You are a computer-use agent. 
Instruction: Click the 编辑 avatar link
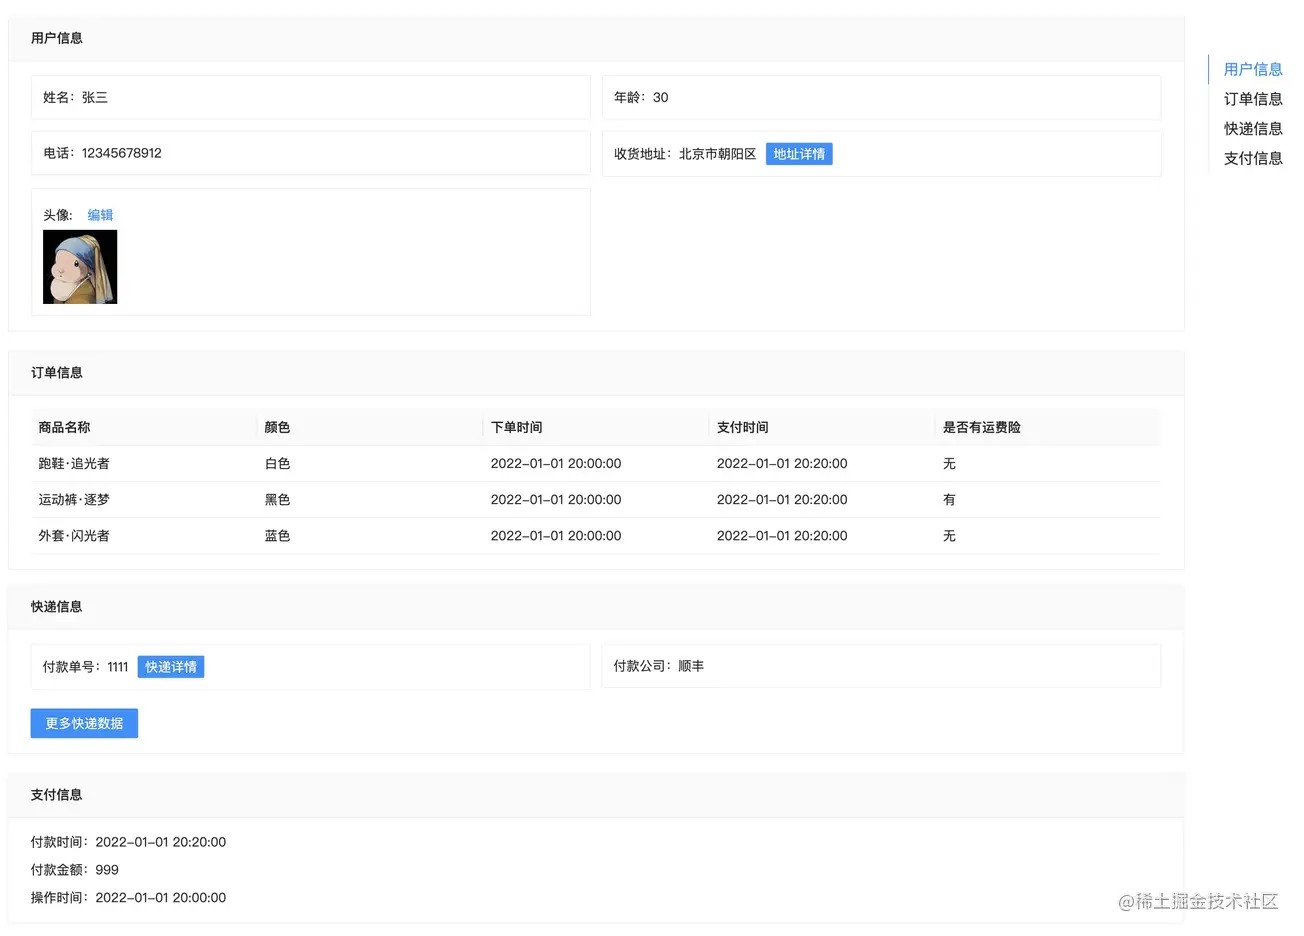click(x=100, y=215)
